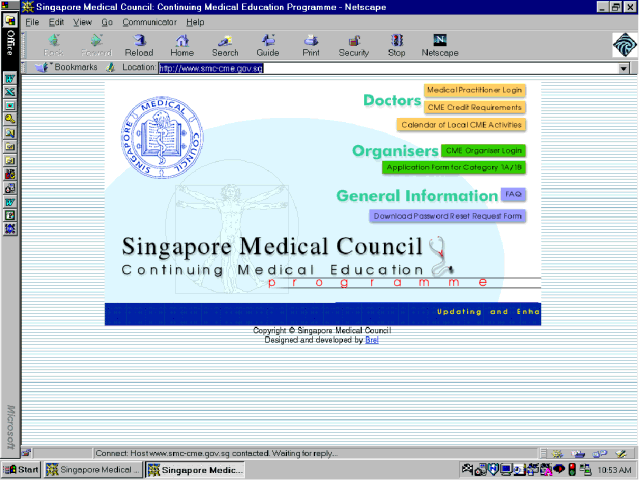The width and height of the screenshot is (640, 480).
Task: Open CME Credit Requirements
Action: (x=474, y=107)
